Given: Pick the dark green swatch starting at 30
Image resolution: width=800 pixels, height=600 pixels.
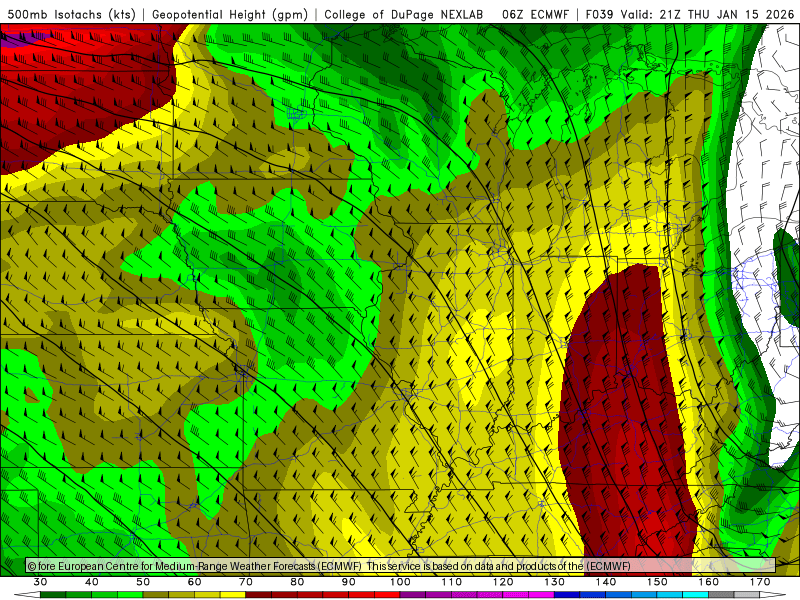Looking at the screenshot, I should coord(53,595).
